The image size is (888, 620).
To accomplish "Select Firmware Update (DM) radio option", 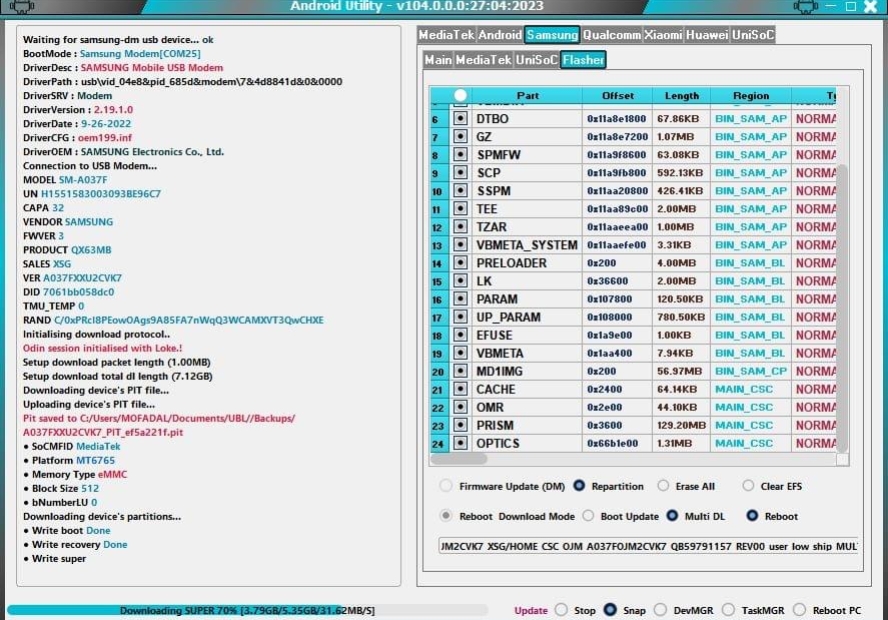I will (x=446, y=486).
